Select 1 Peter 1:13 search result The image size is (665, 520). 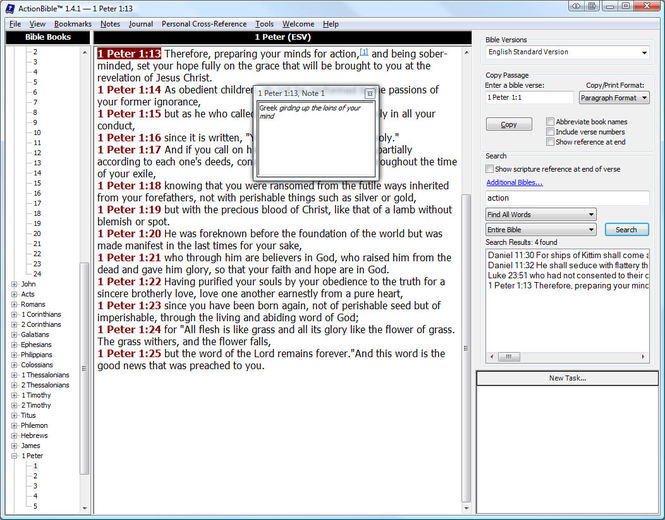click(568, 285)
